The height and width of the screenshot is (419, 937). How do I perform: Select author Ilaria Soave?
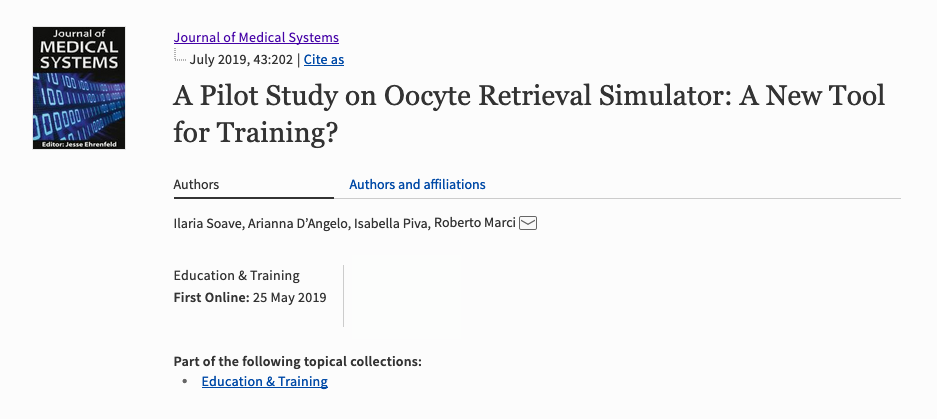coord(207,224)
